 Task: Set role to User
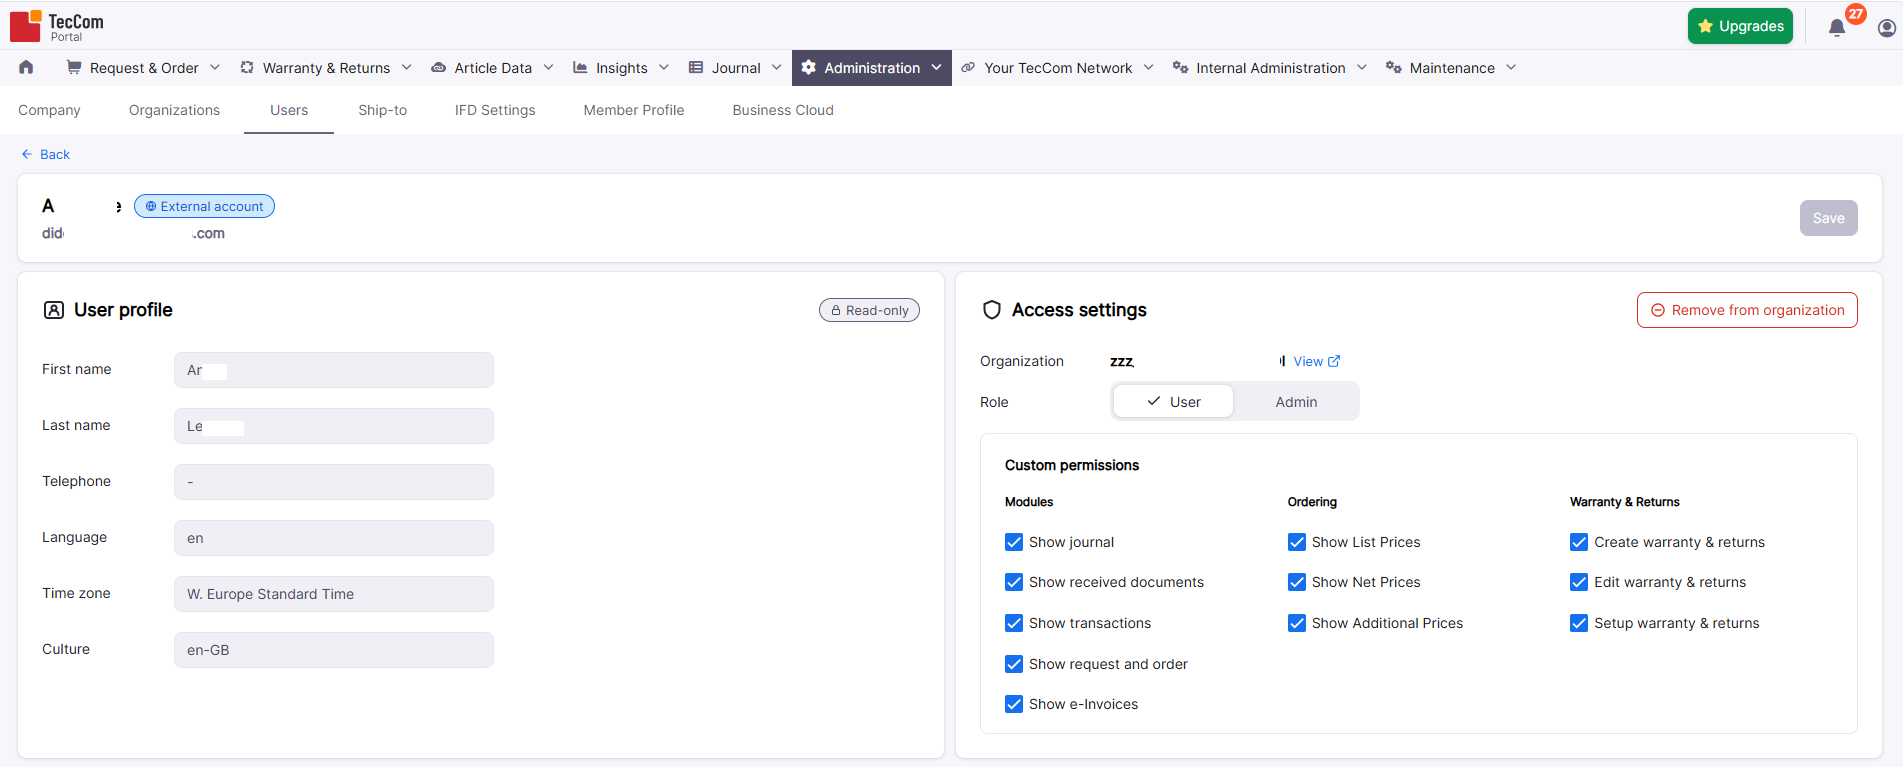coord(1174,402)
